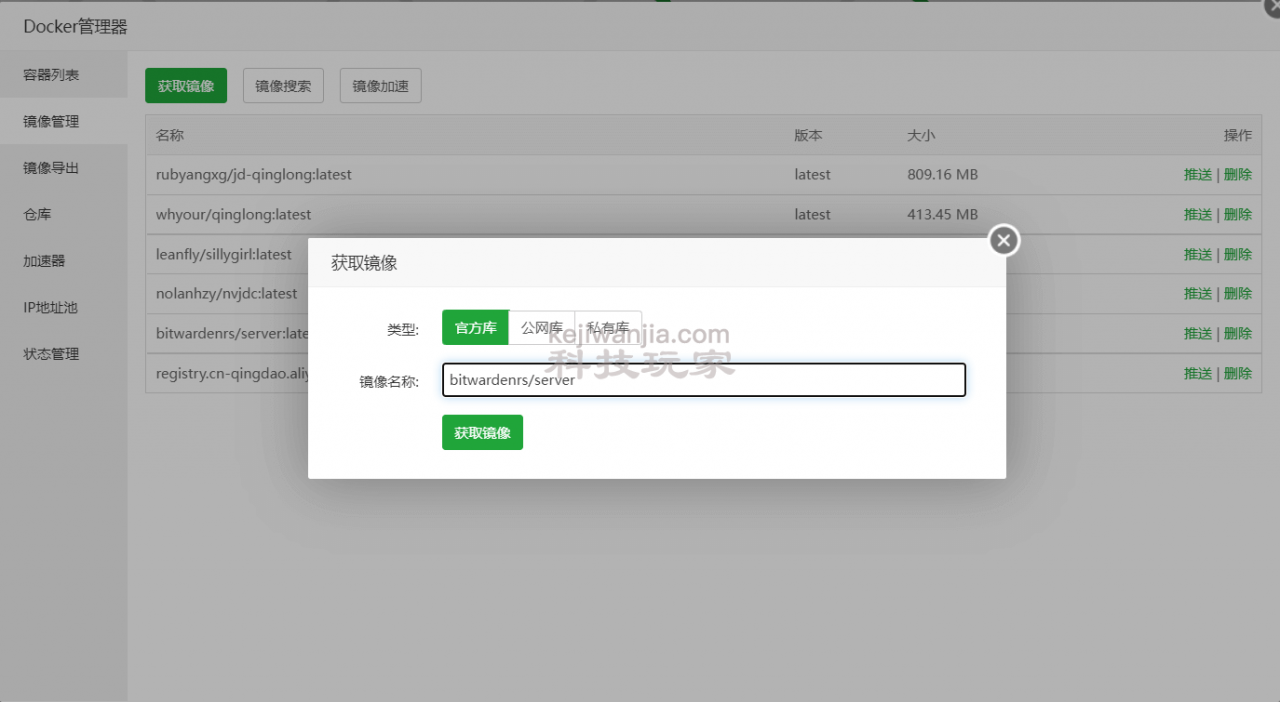This screenshot has width=1280, height=702.
Task: Select the 私有库 type option
Action: coord(608,328)
